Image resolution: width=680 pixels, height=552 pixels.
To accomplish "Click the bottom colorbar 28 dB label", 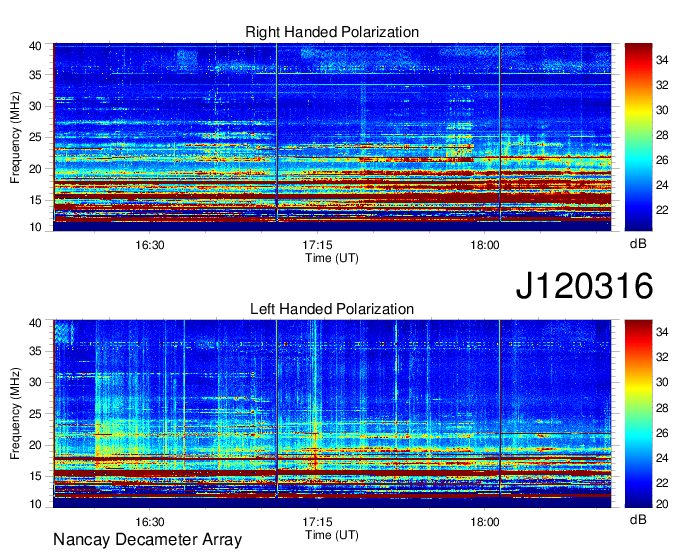I will [662, 408].
